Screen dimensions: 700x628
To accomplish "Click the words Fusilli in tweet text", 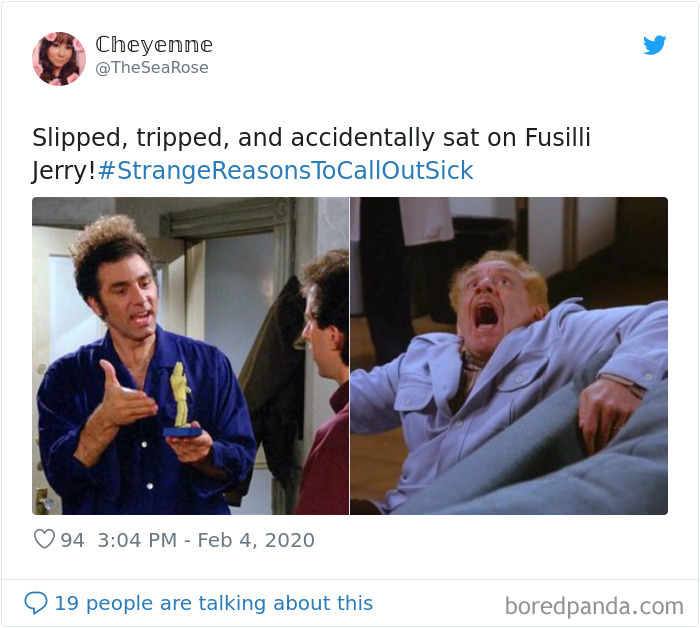I will pos(558,137).
